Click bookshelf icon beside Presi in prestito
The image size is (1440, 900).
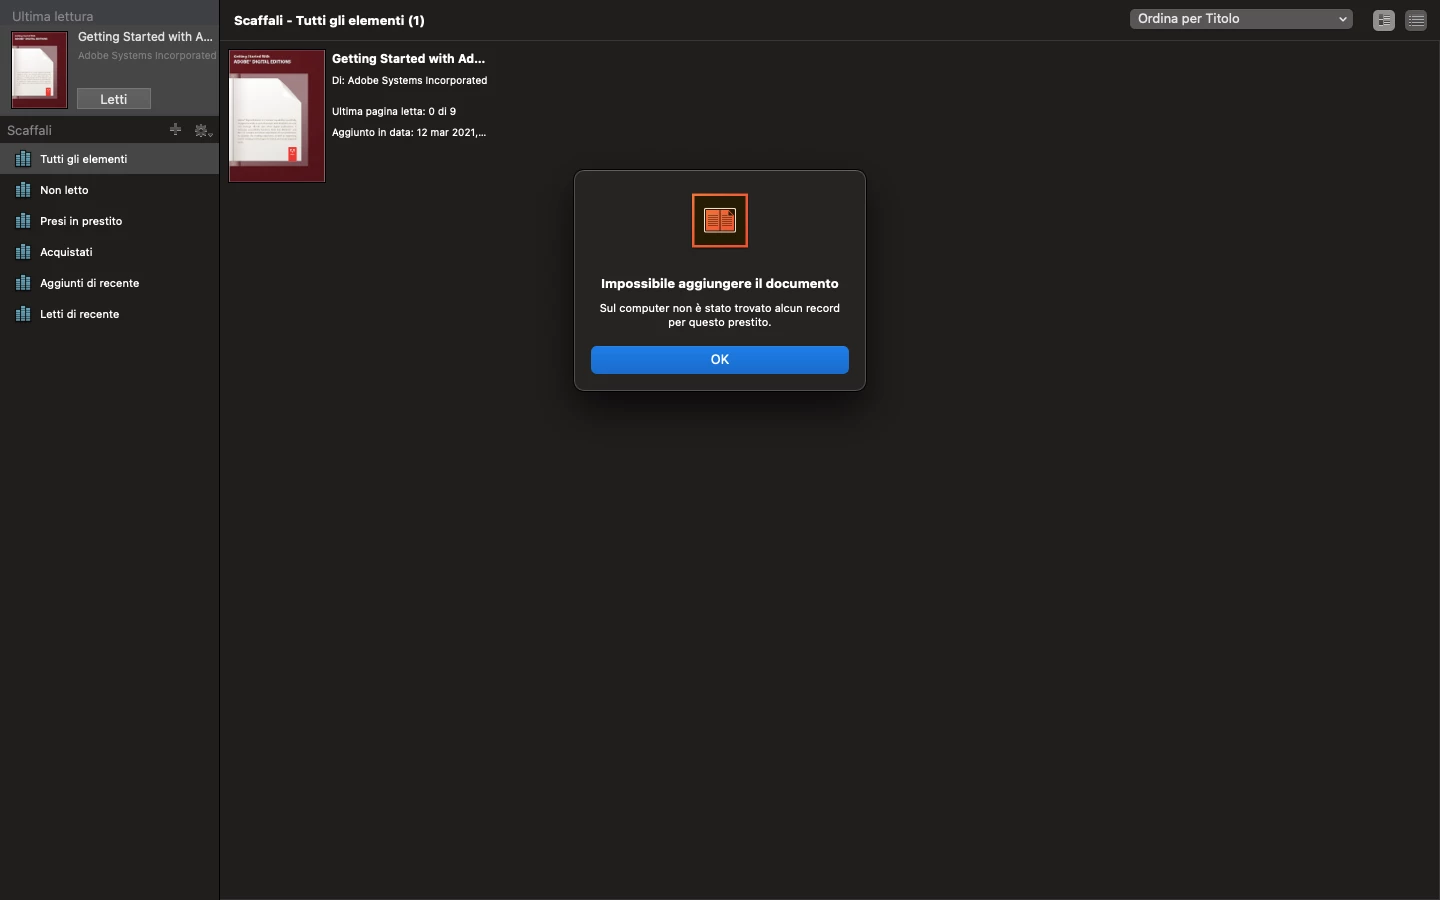(23, 221)
